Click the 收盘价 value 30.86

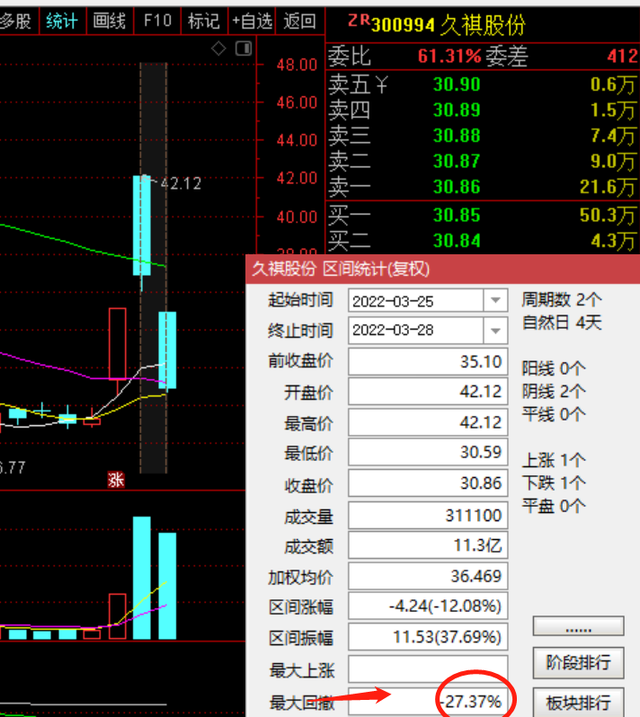coord(428,483)
